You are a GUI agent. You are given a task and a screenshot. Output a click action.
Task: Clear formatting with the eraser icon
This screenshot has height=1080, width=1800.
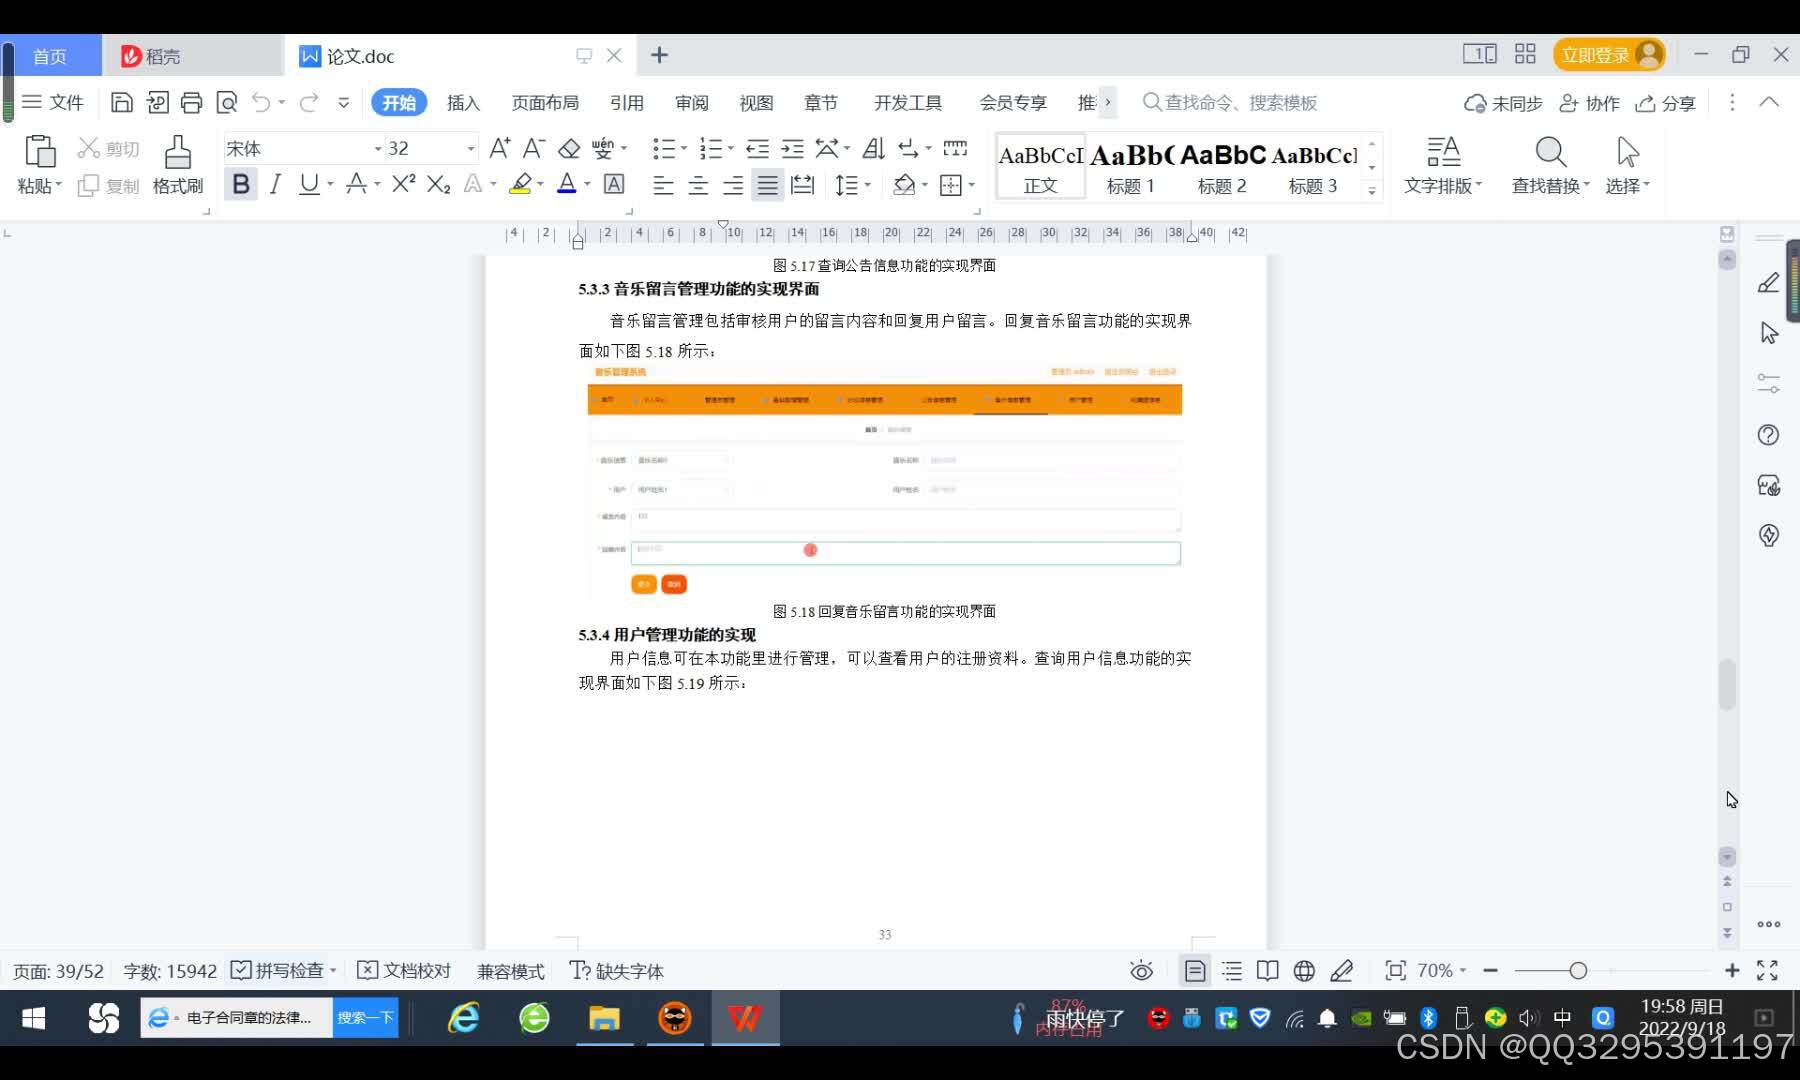click(x=569, y=149)
